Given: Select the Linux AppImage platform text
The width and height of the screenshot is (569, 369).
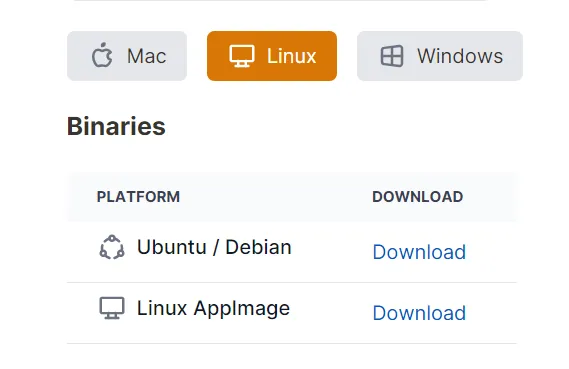Looking at the screenshot, I should coord(213,309).
